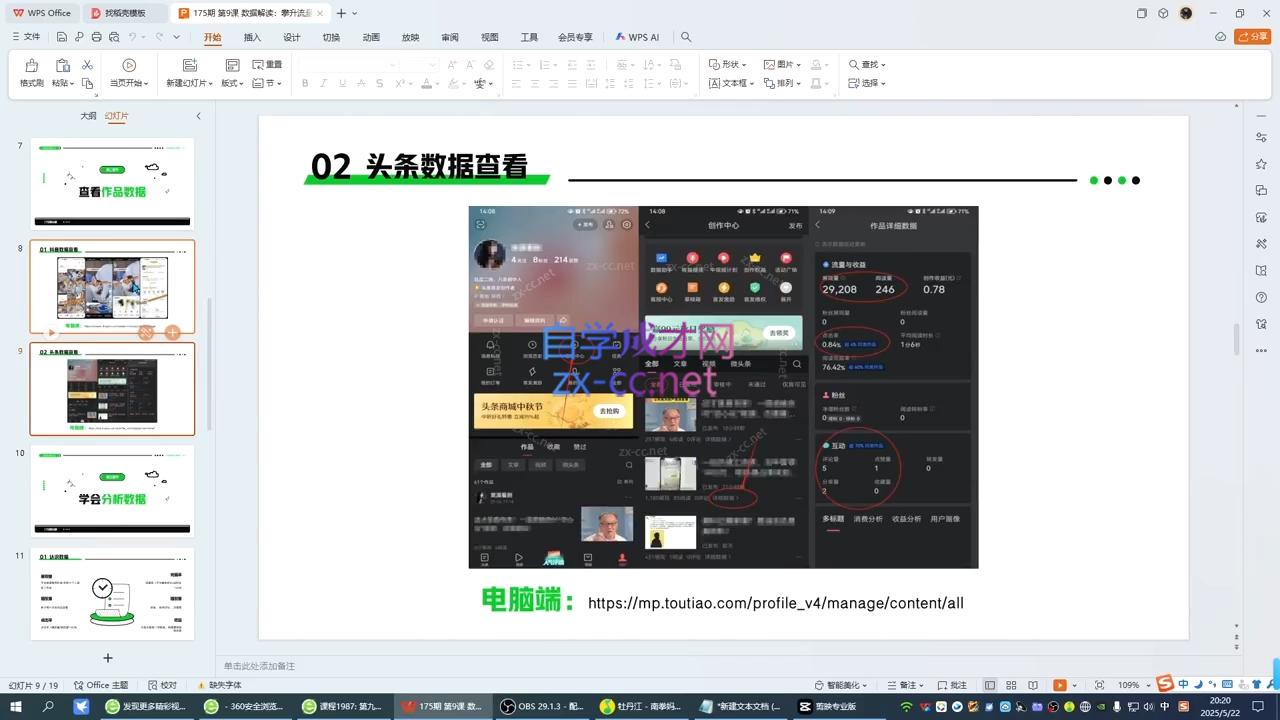Image resolution: width=1280 pixels, height=720 pixels.
Task: Open the Picture (图片) dropdown
Action: click(782, 64)
